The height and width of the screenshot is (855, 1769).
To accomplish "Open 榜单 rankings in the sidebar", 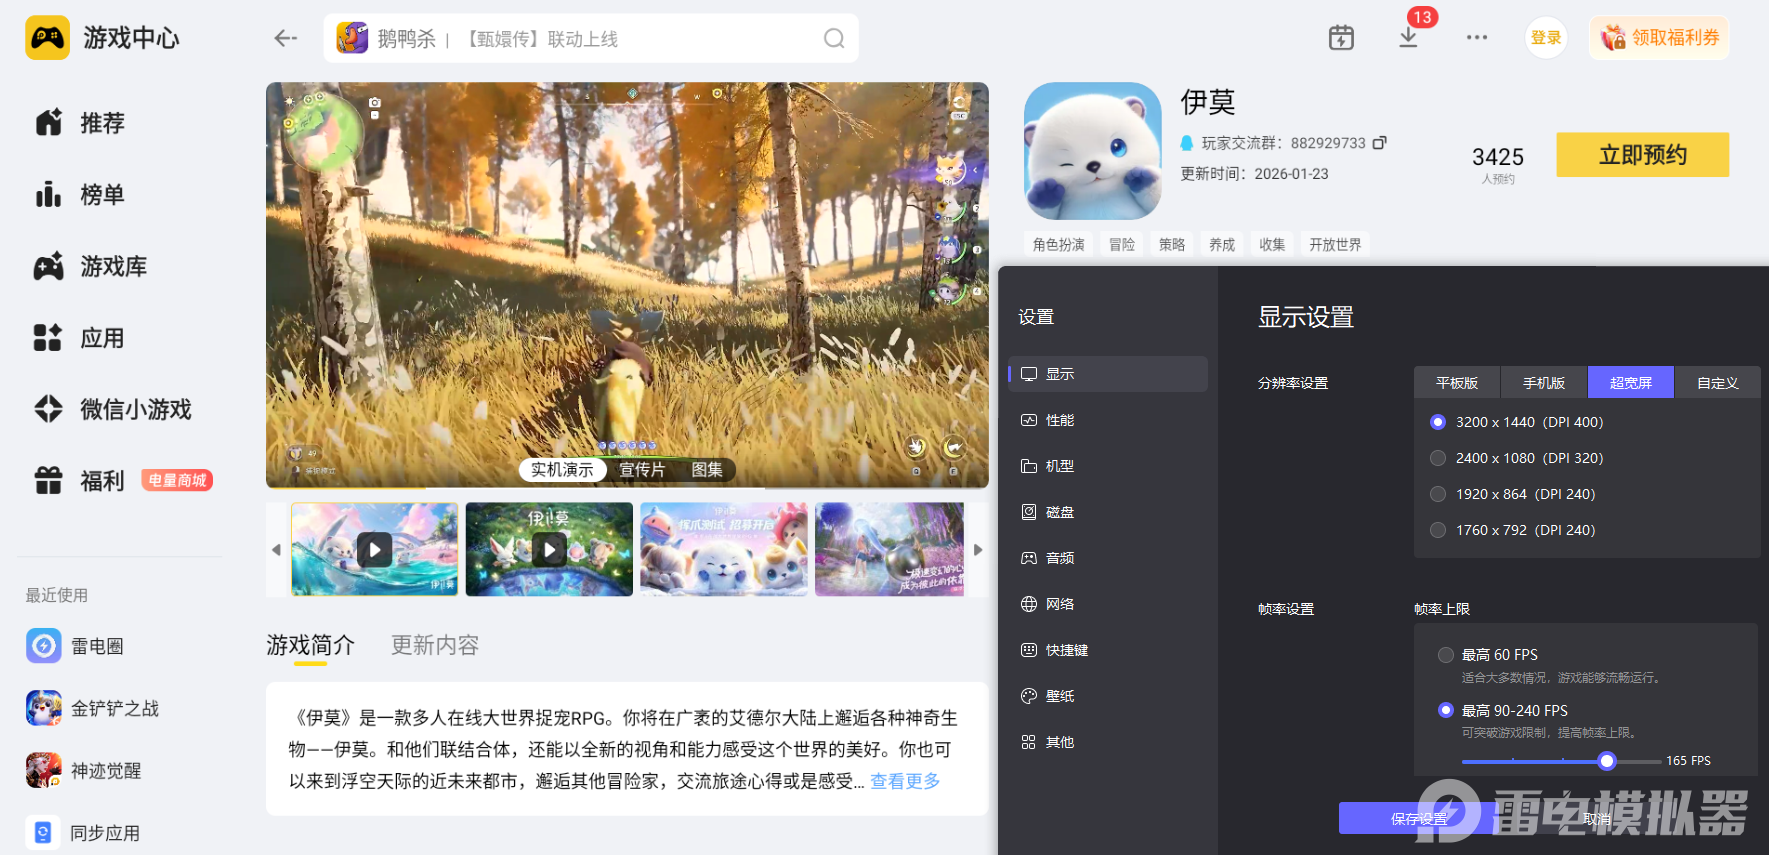I will (80, 195).
